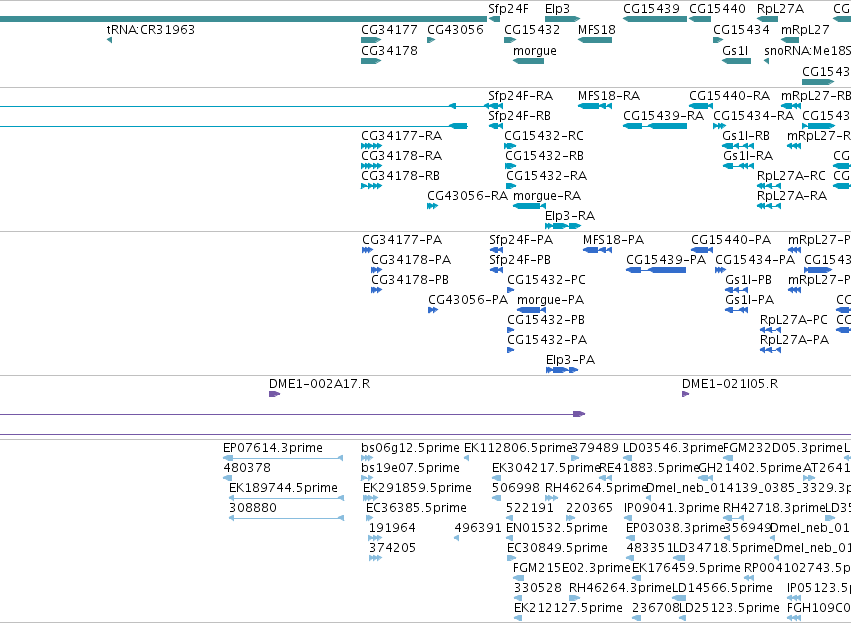Viewport: 851px width, 623px height.
Task: Click the MFS18-RA transcript label
Action: pyautogui.click(x=609, y=96)
